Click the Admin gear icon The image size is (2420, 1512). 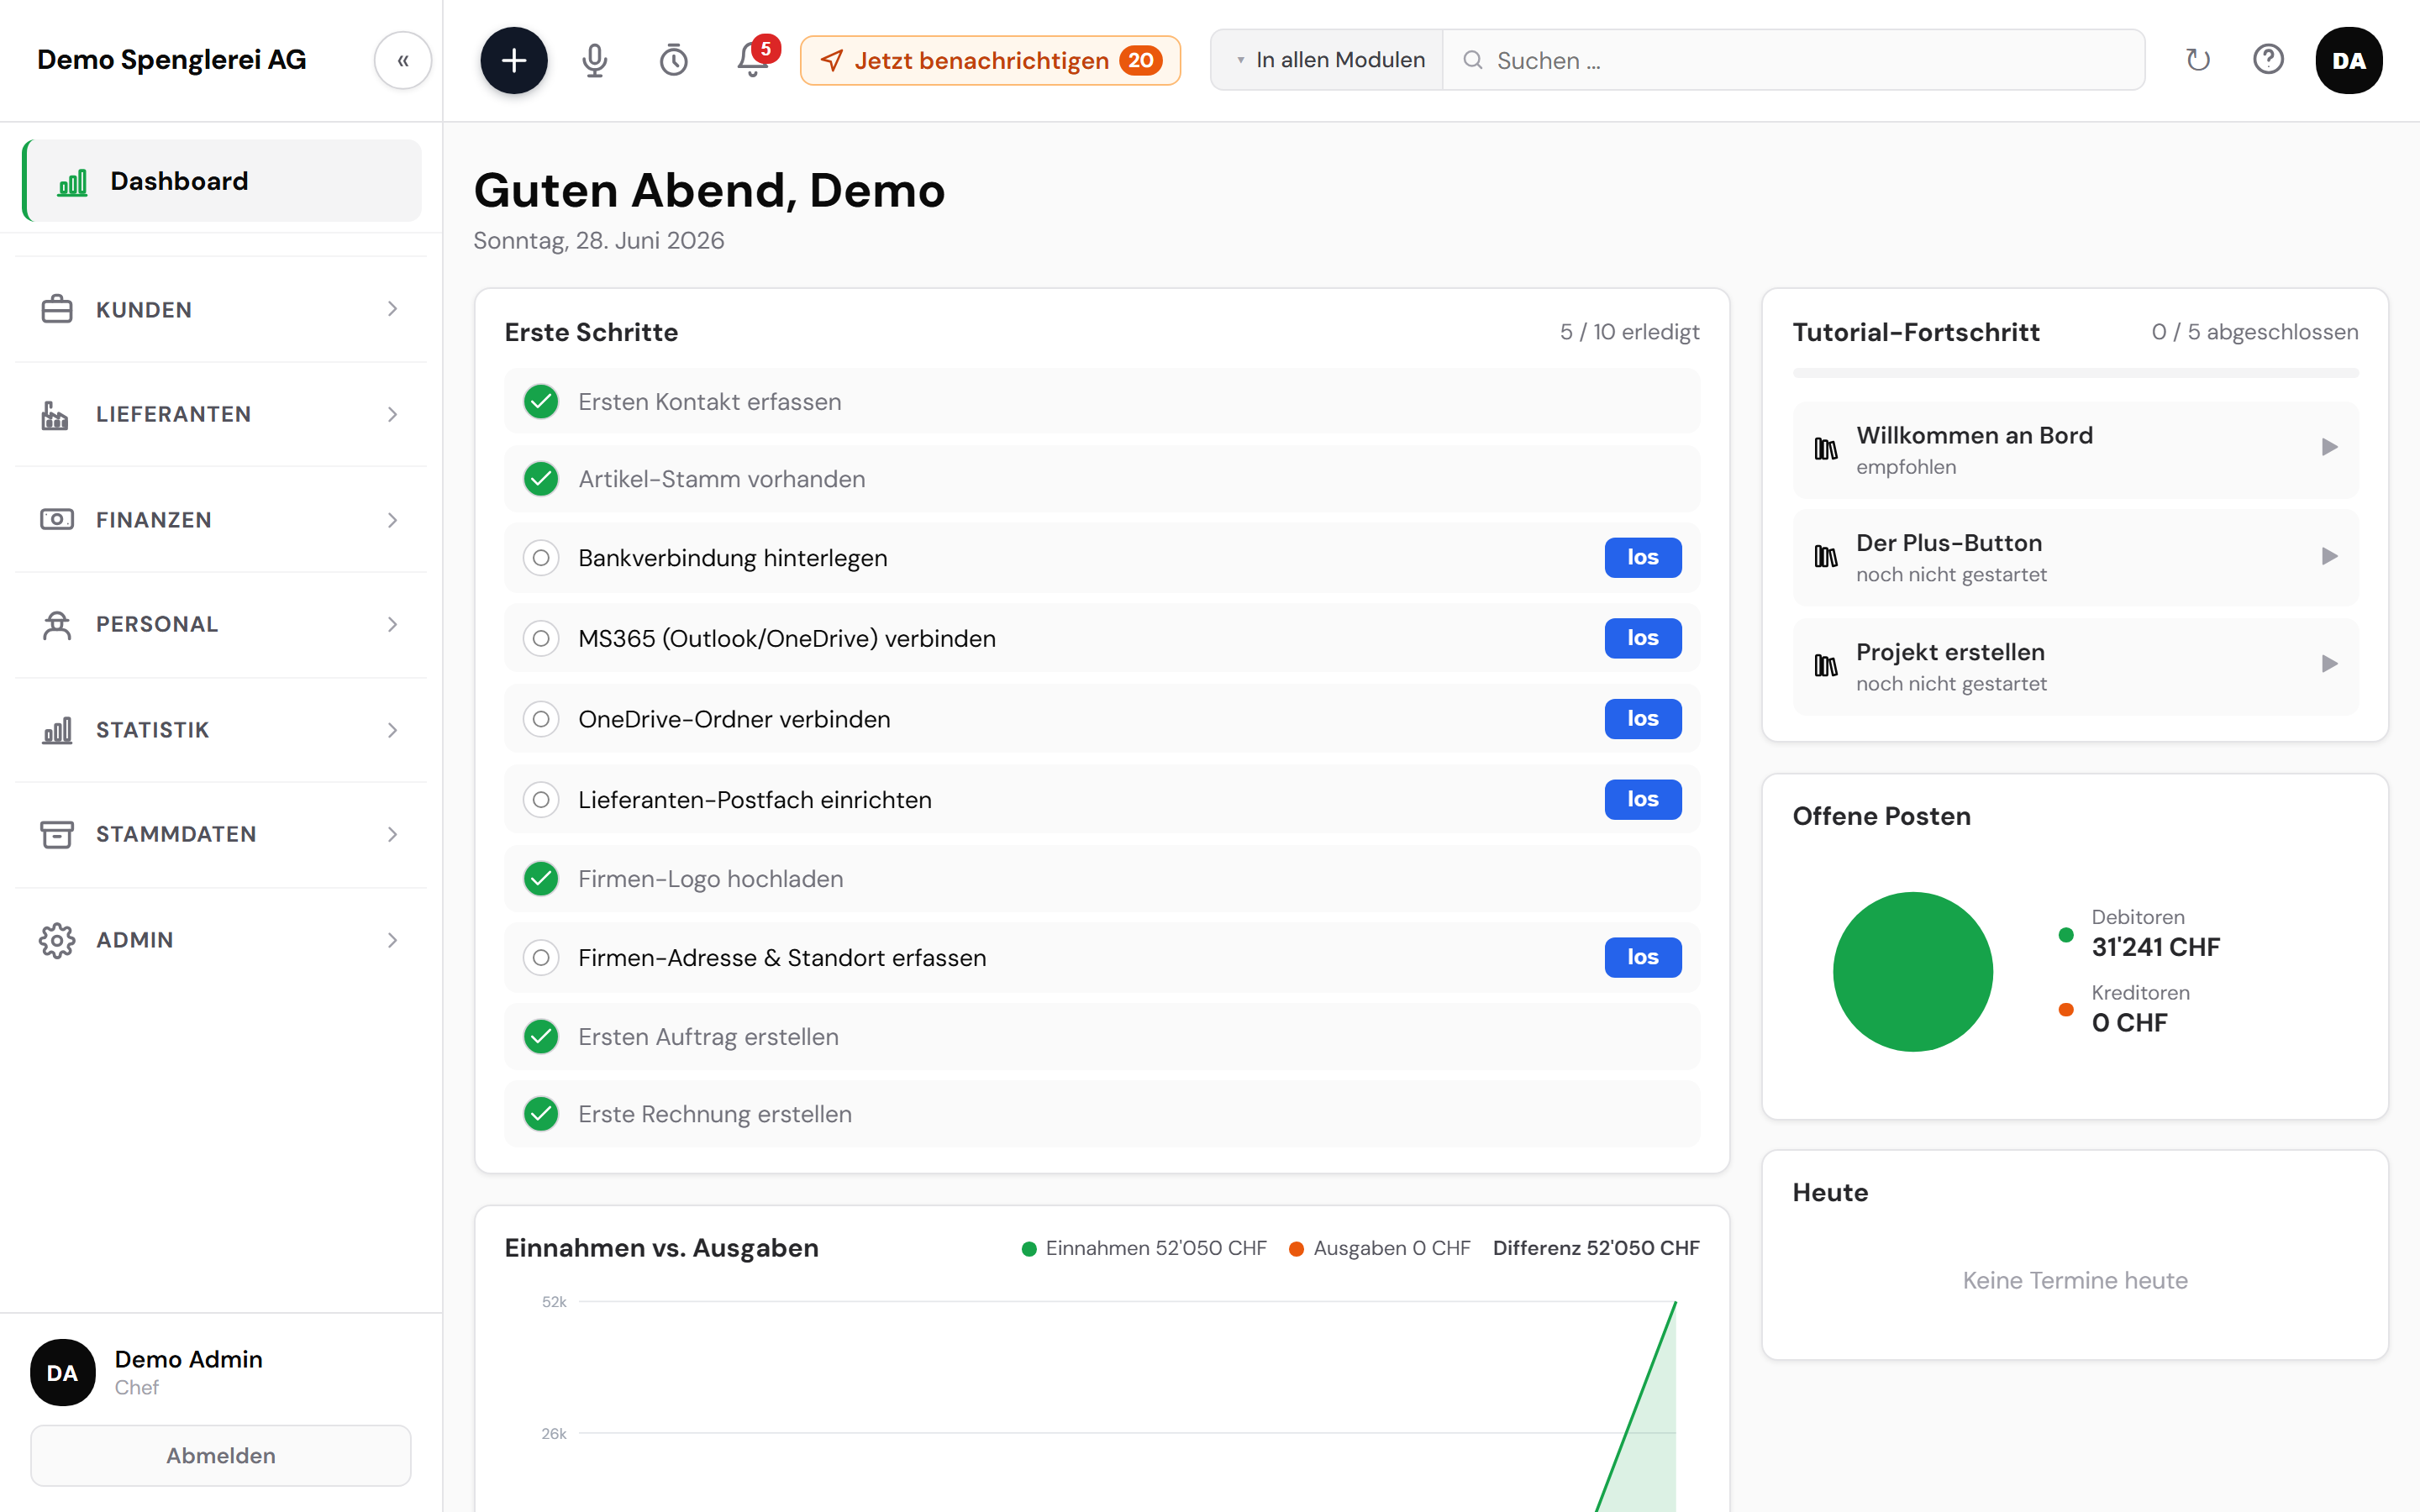tap(57, 940)
